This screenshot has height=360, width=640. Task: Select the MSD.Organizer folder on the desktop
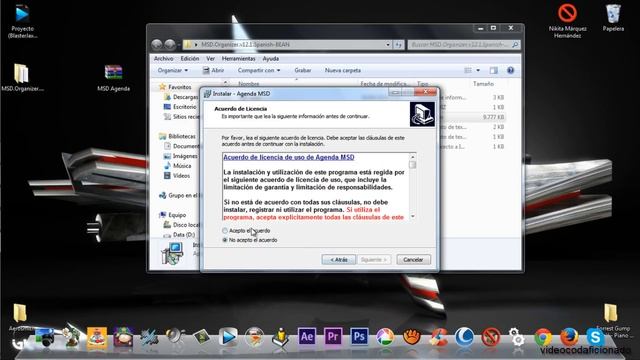pyautogui.click(x=22, y=78)
